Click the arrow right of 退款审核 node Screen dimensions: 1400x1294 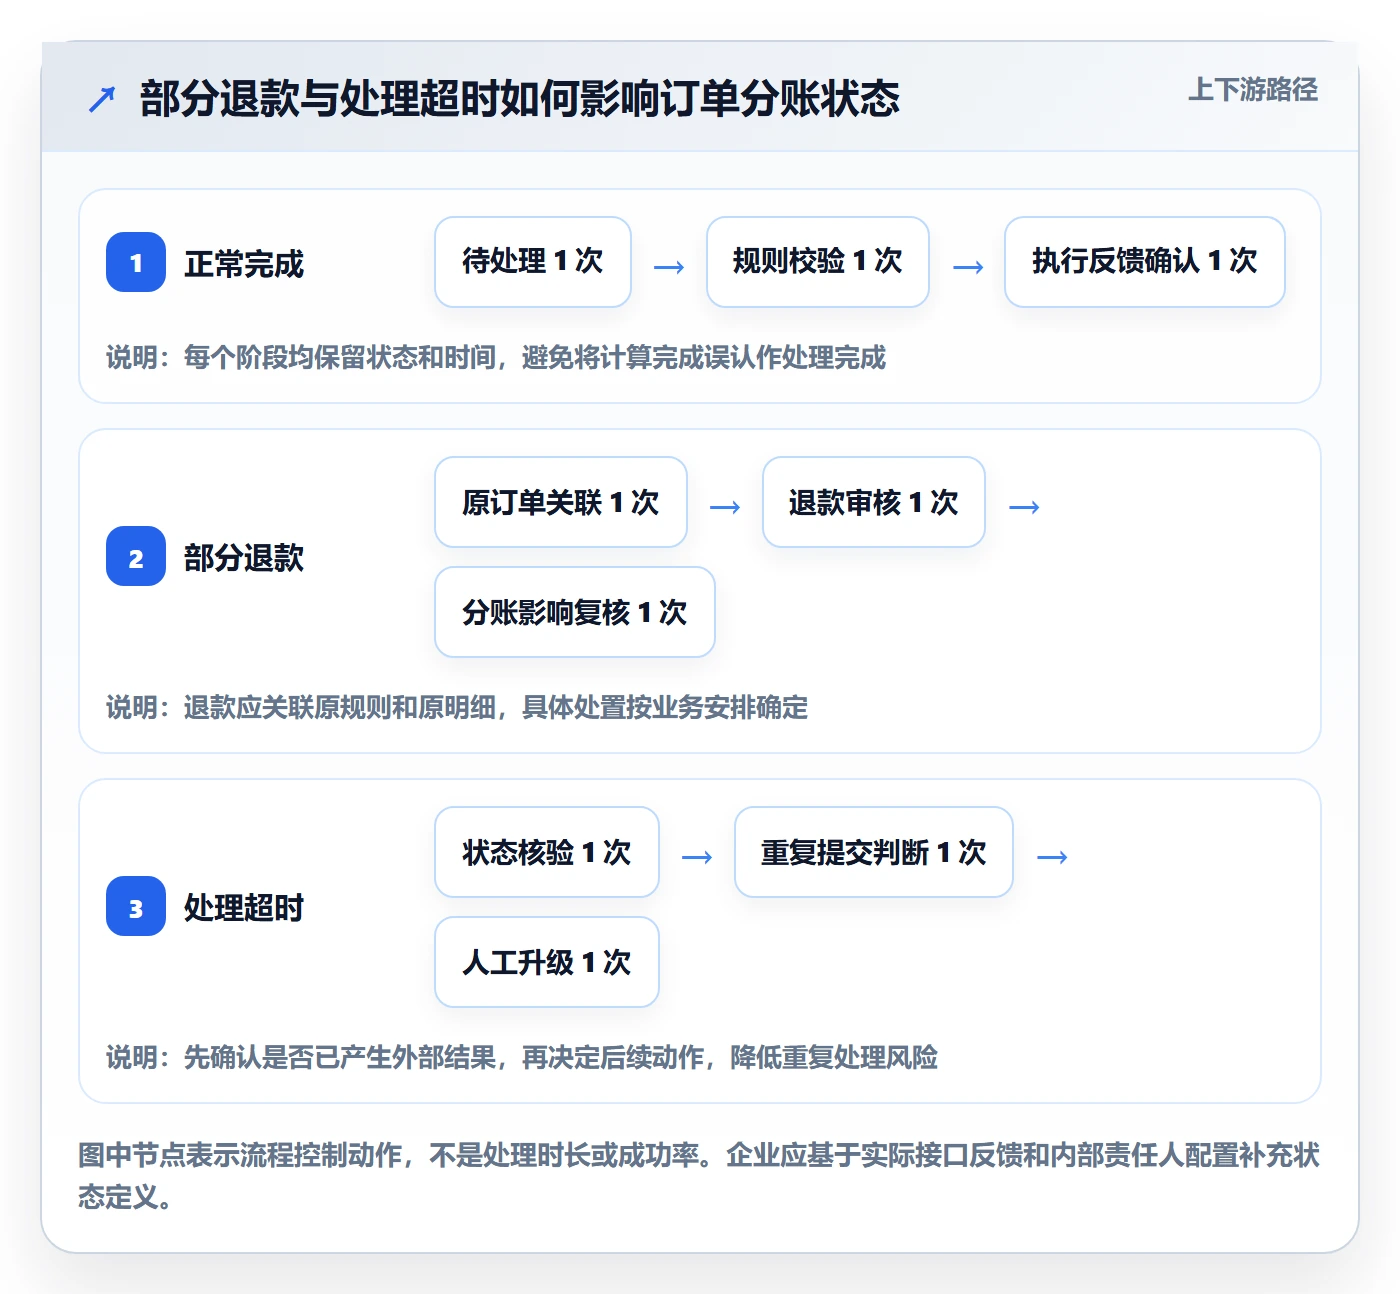pyautogui.click(x=1024, y=507)
